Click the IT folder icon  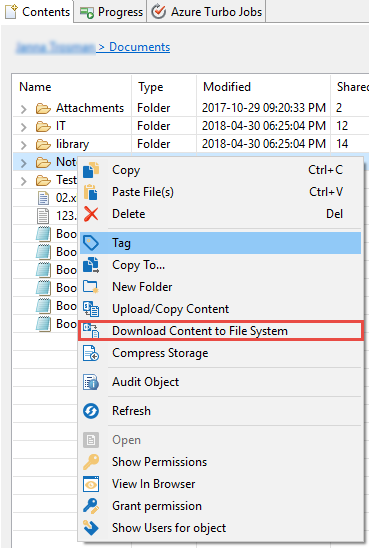coord(43,126)
